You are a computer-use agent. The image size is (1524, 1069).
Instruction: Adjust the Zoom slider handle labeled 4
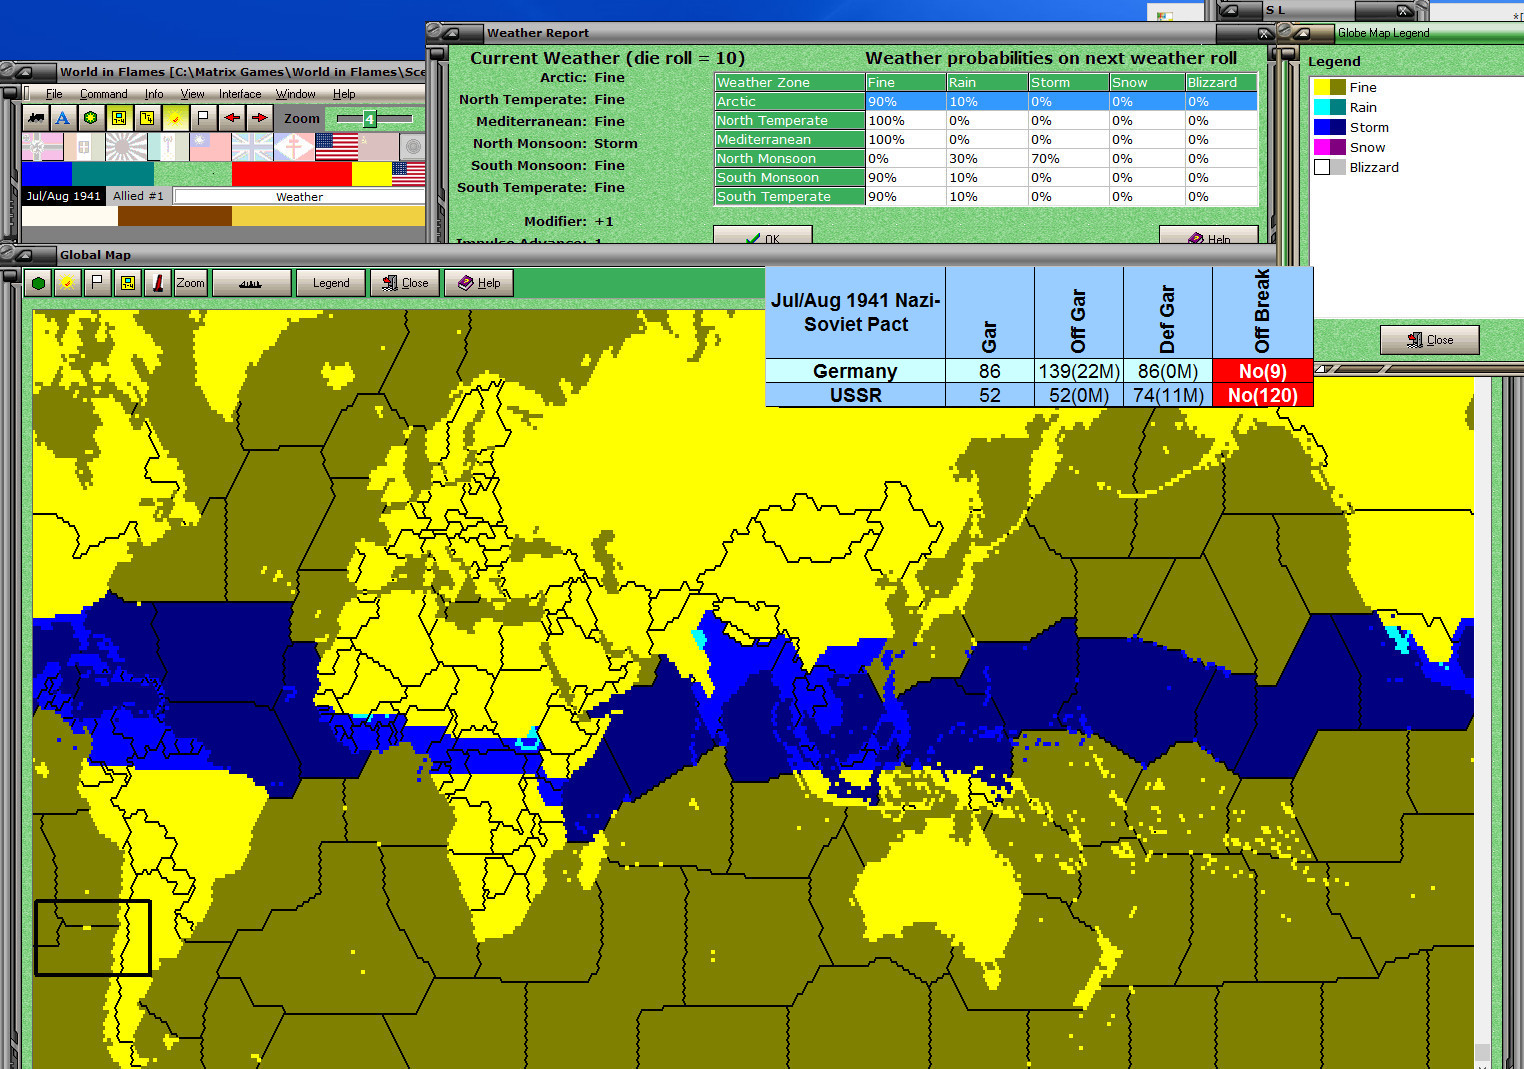pyautogui.click(x=369, y=119)
